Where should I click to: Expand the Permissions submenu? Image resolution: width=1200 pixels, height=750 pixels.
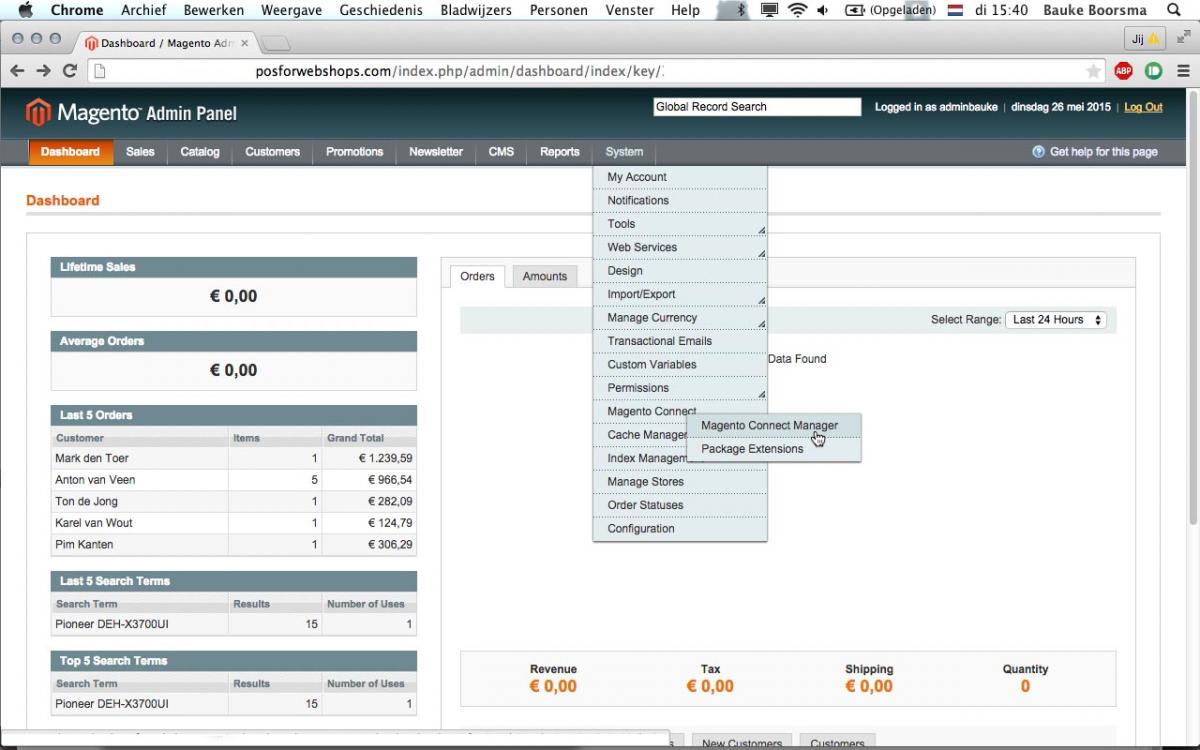[680, 388]
